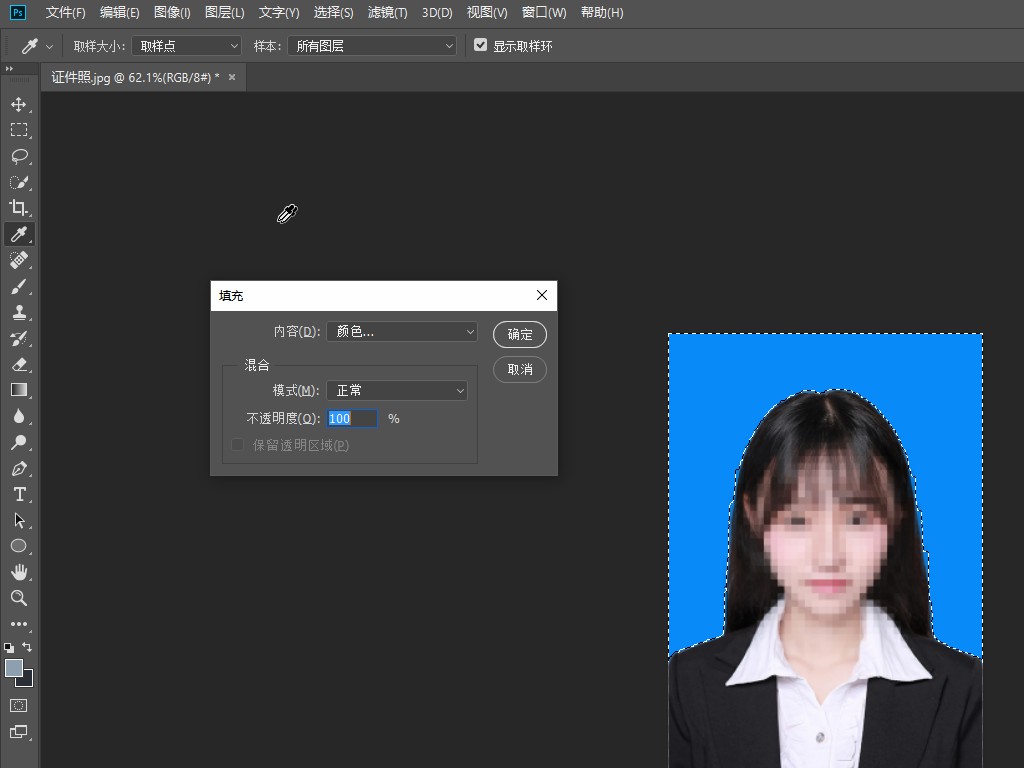Select the Move tool

click(18, 104)
